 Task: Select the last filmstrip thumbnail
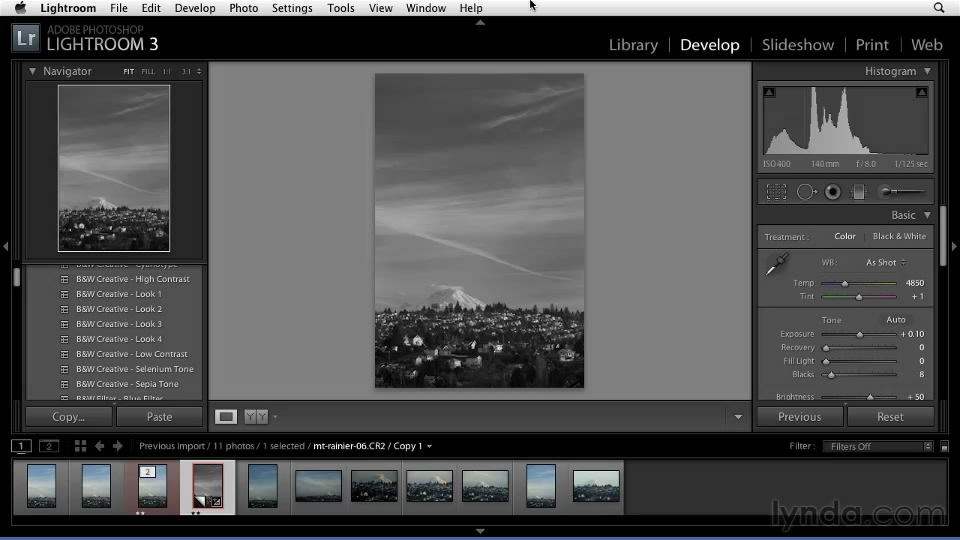(596, 486)
